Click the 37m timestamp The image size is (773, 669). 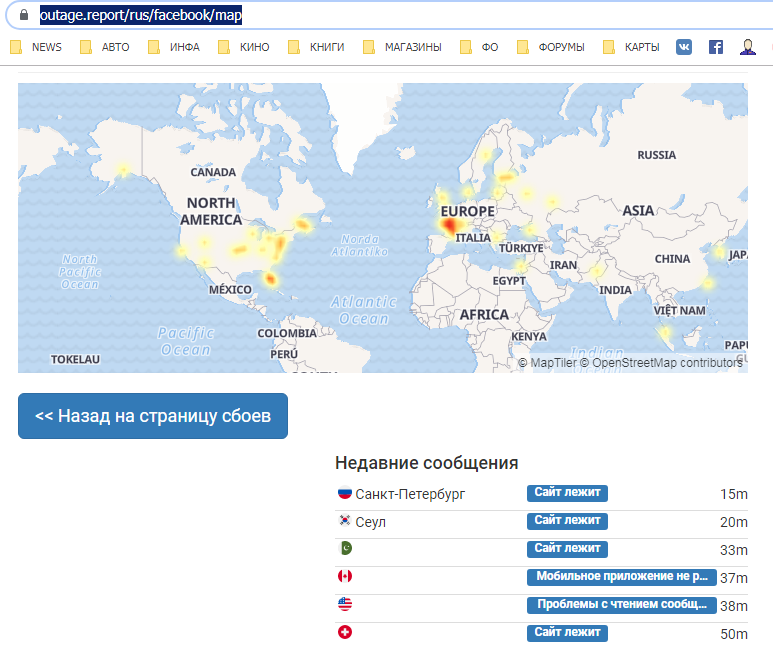(x=734, y=578)
